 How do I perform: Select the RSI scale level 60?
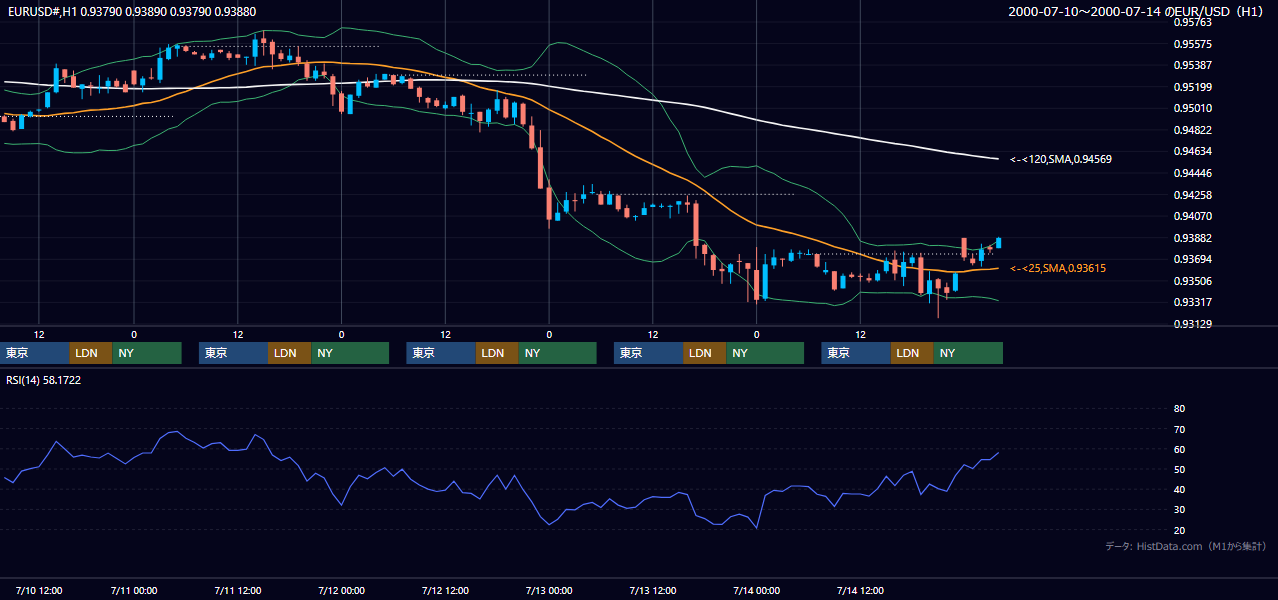tap(1179, 449)
